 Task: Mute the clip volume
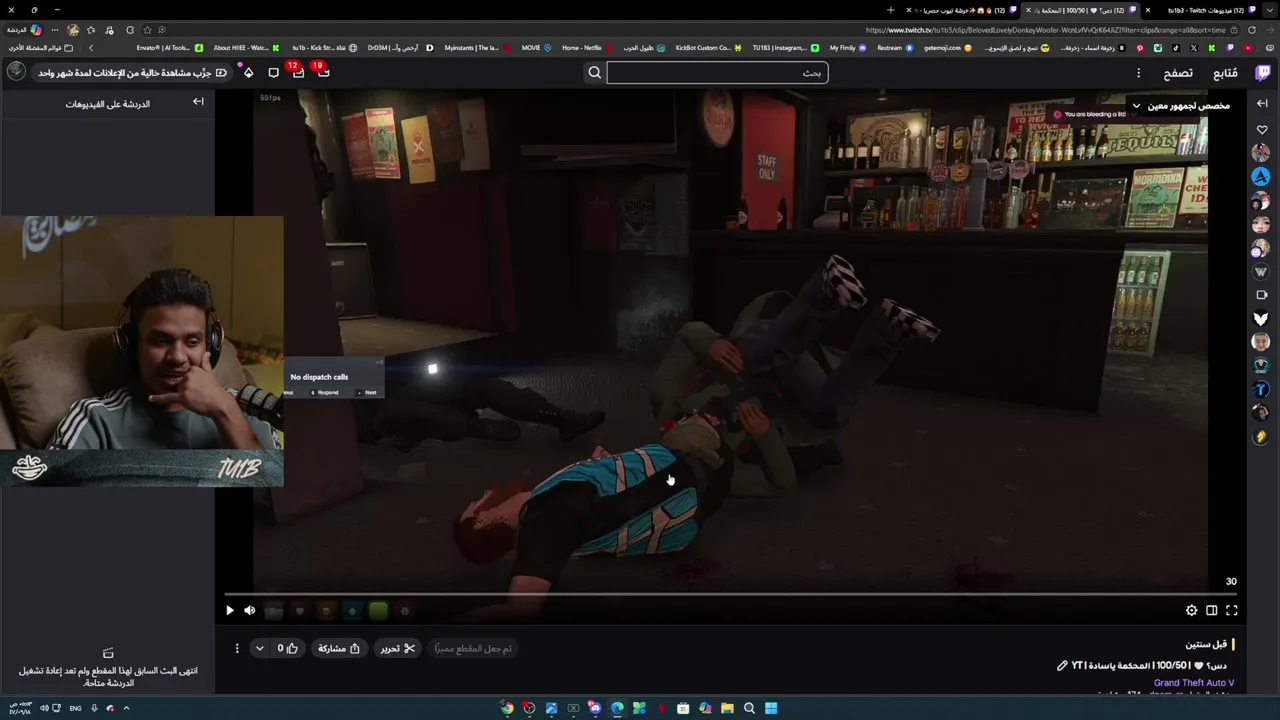pos(250,610)
